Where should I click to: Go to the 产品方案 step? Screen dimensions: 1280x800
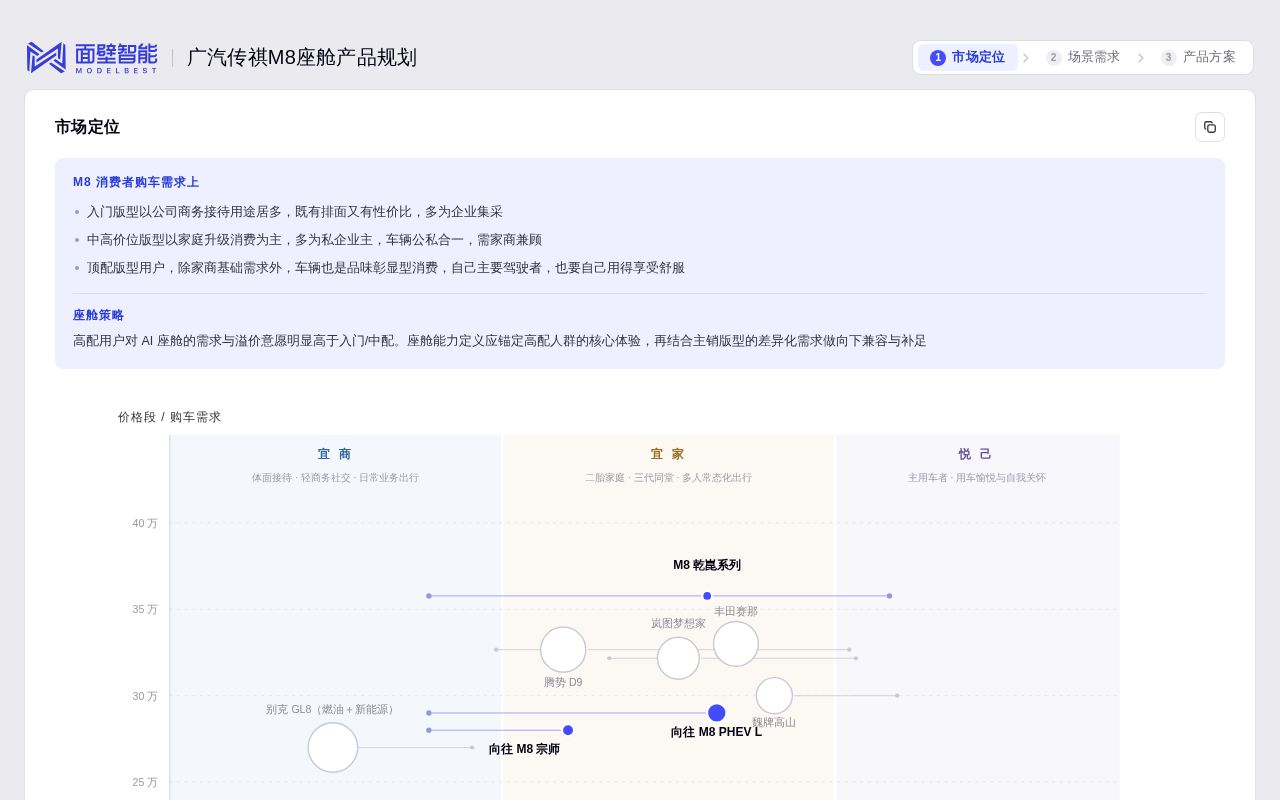click(x=1198, y=57)
